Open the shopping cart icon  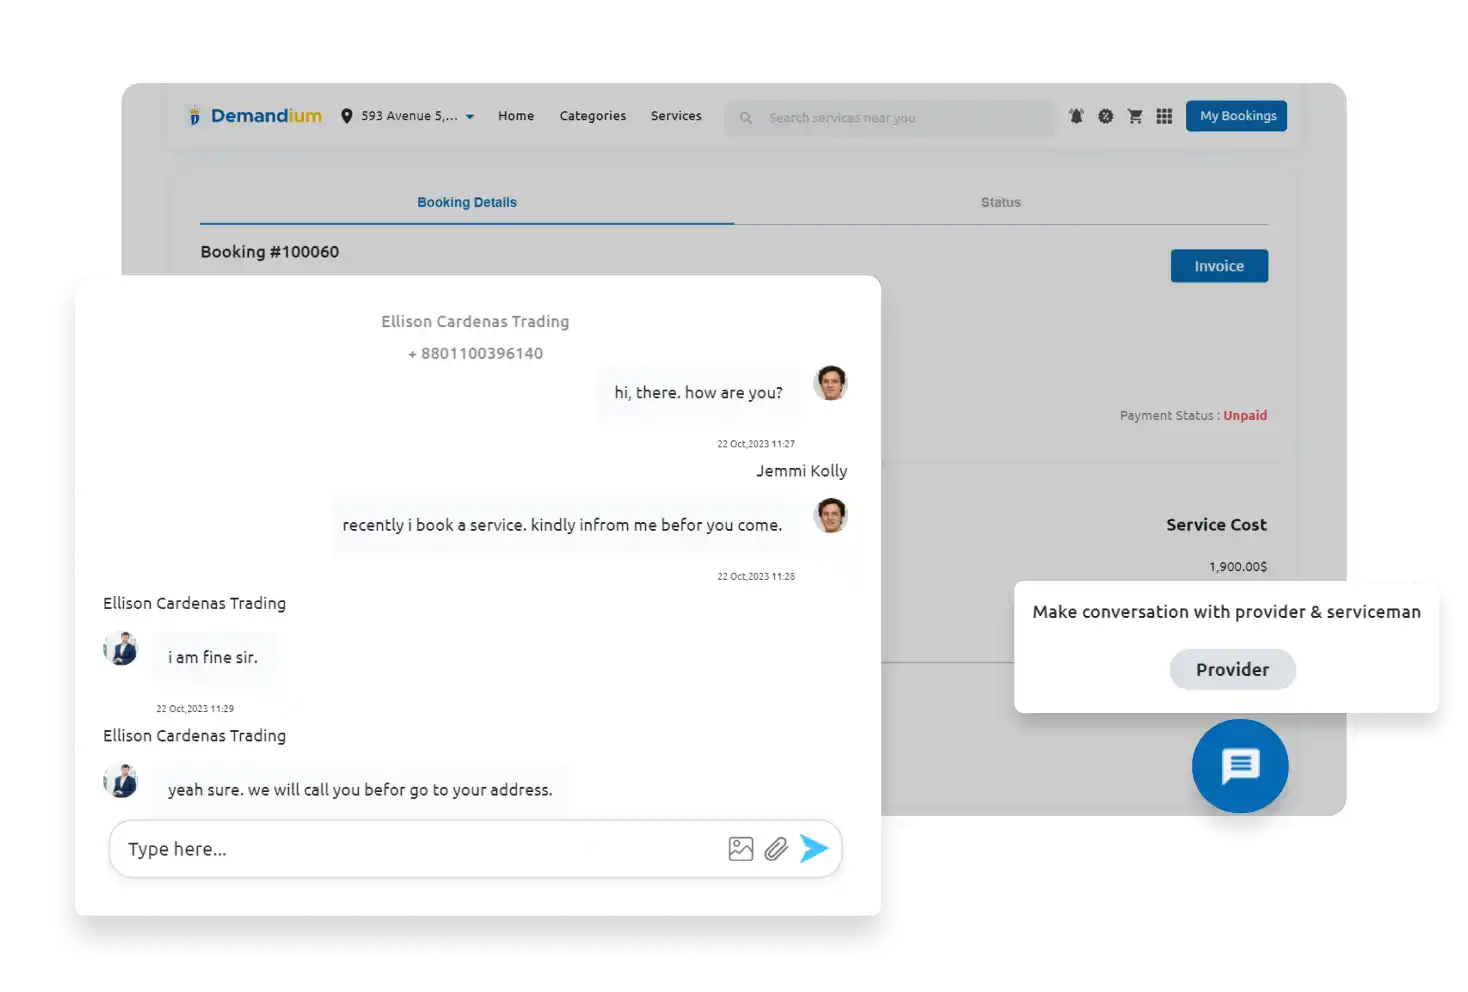(x=1135, y=116)
